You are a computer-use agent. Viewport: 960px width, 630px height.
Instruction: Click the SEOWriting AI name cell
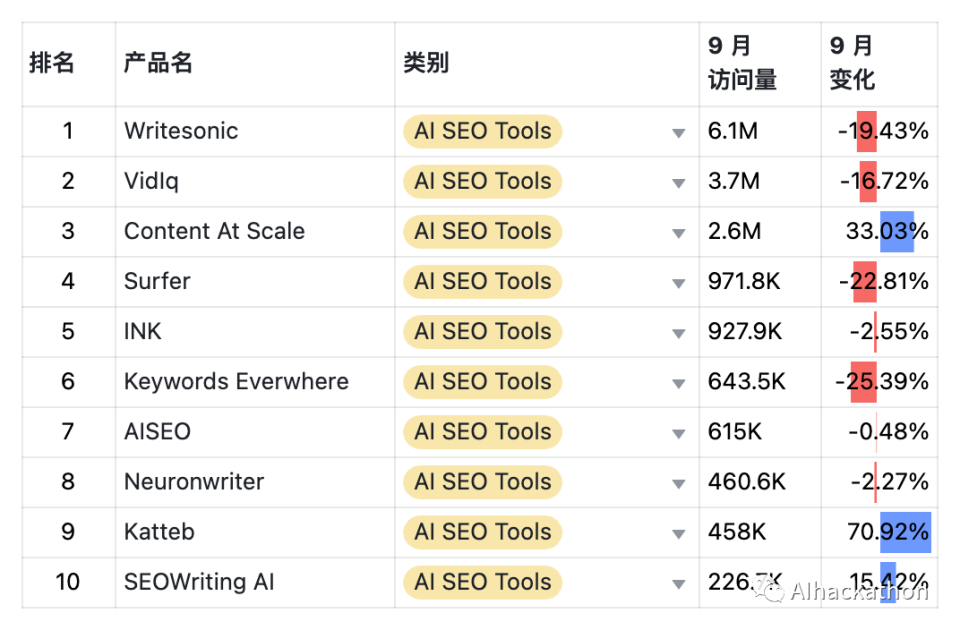(199, 582)
